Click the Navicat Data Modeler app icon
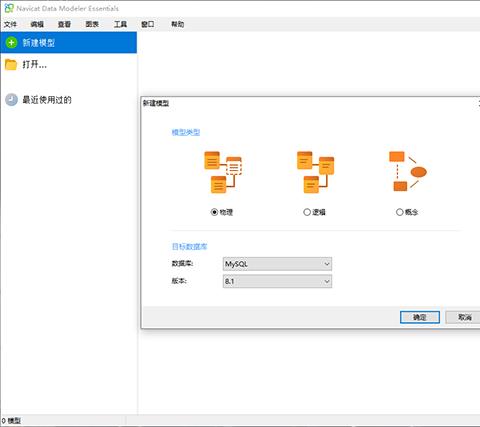This screenshot has width=480, height=427. (9, 8)
